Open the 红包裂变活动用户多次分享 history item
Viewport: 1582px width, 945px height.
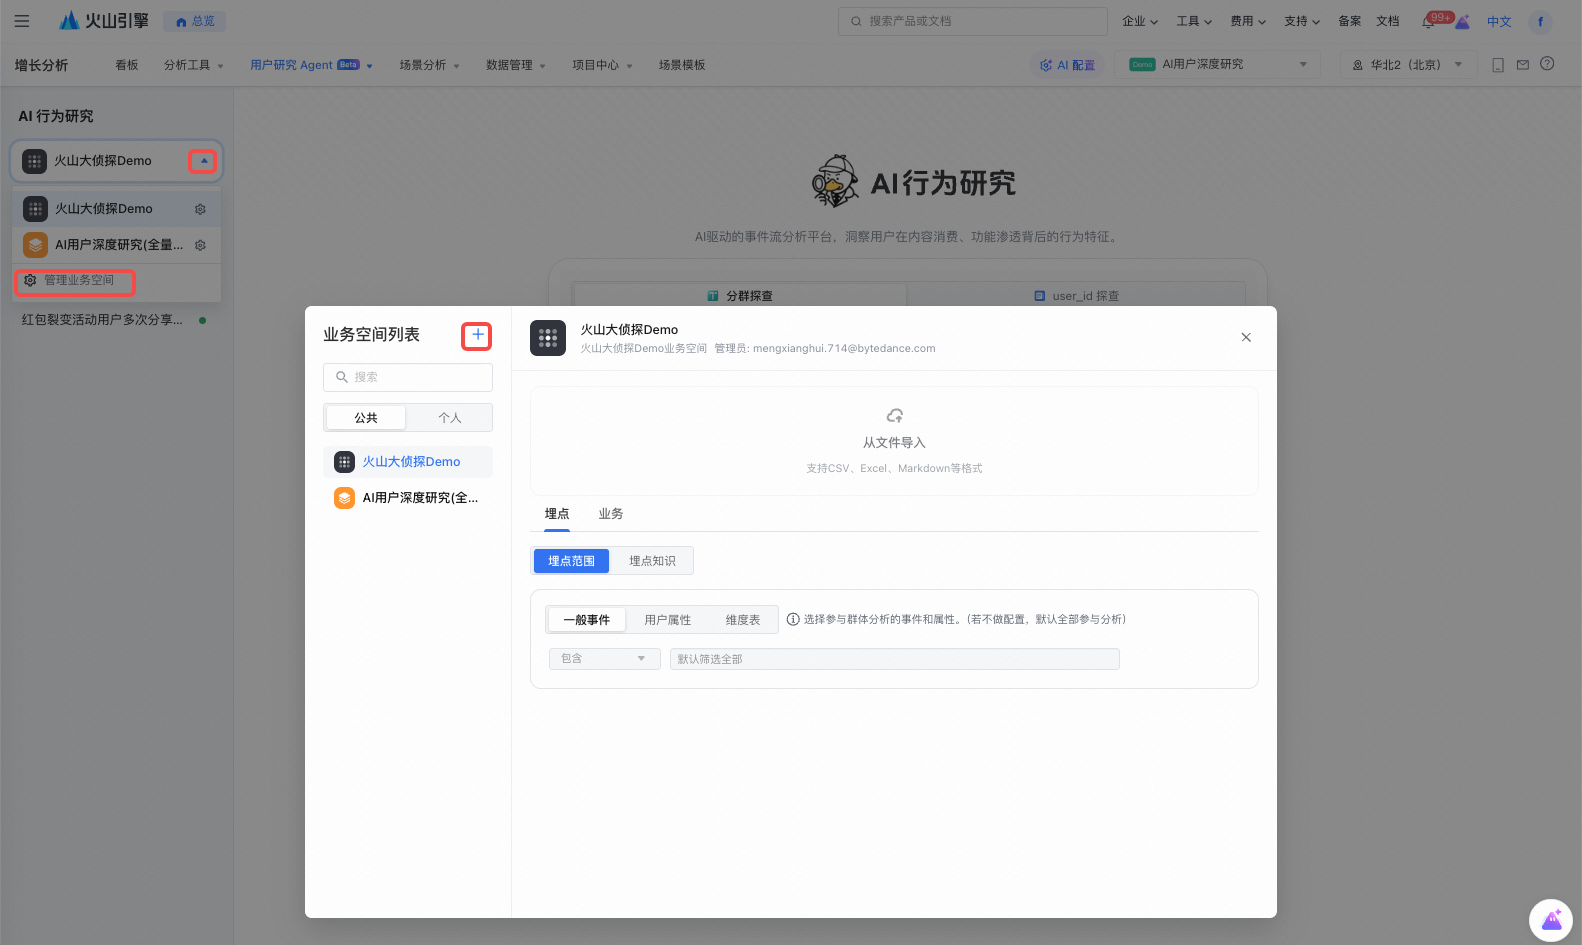coord(116,320)
